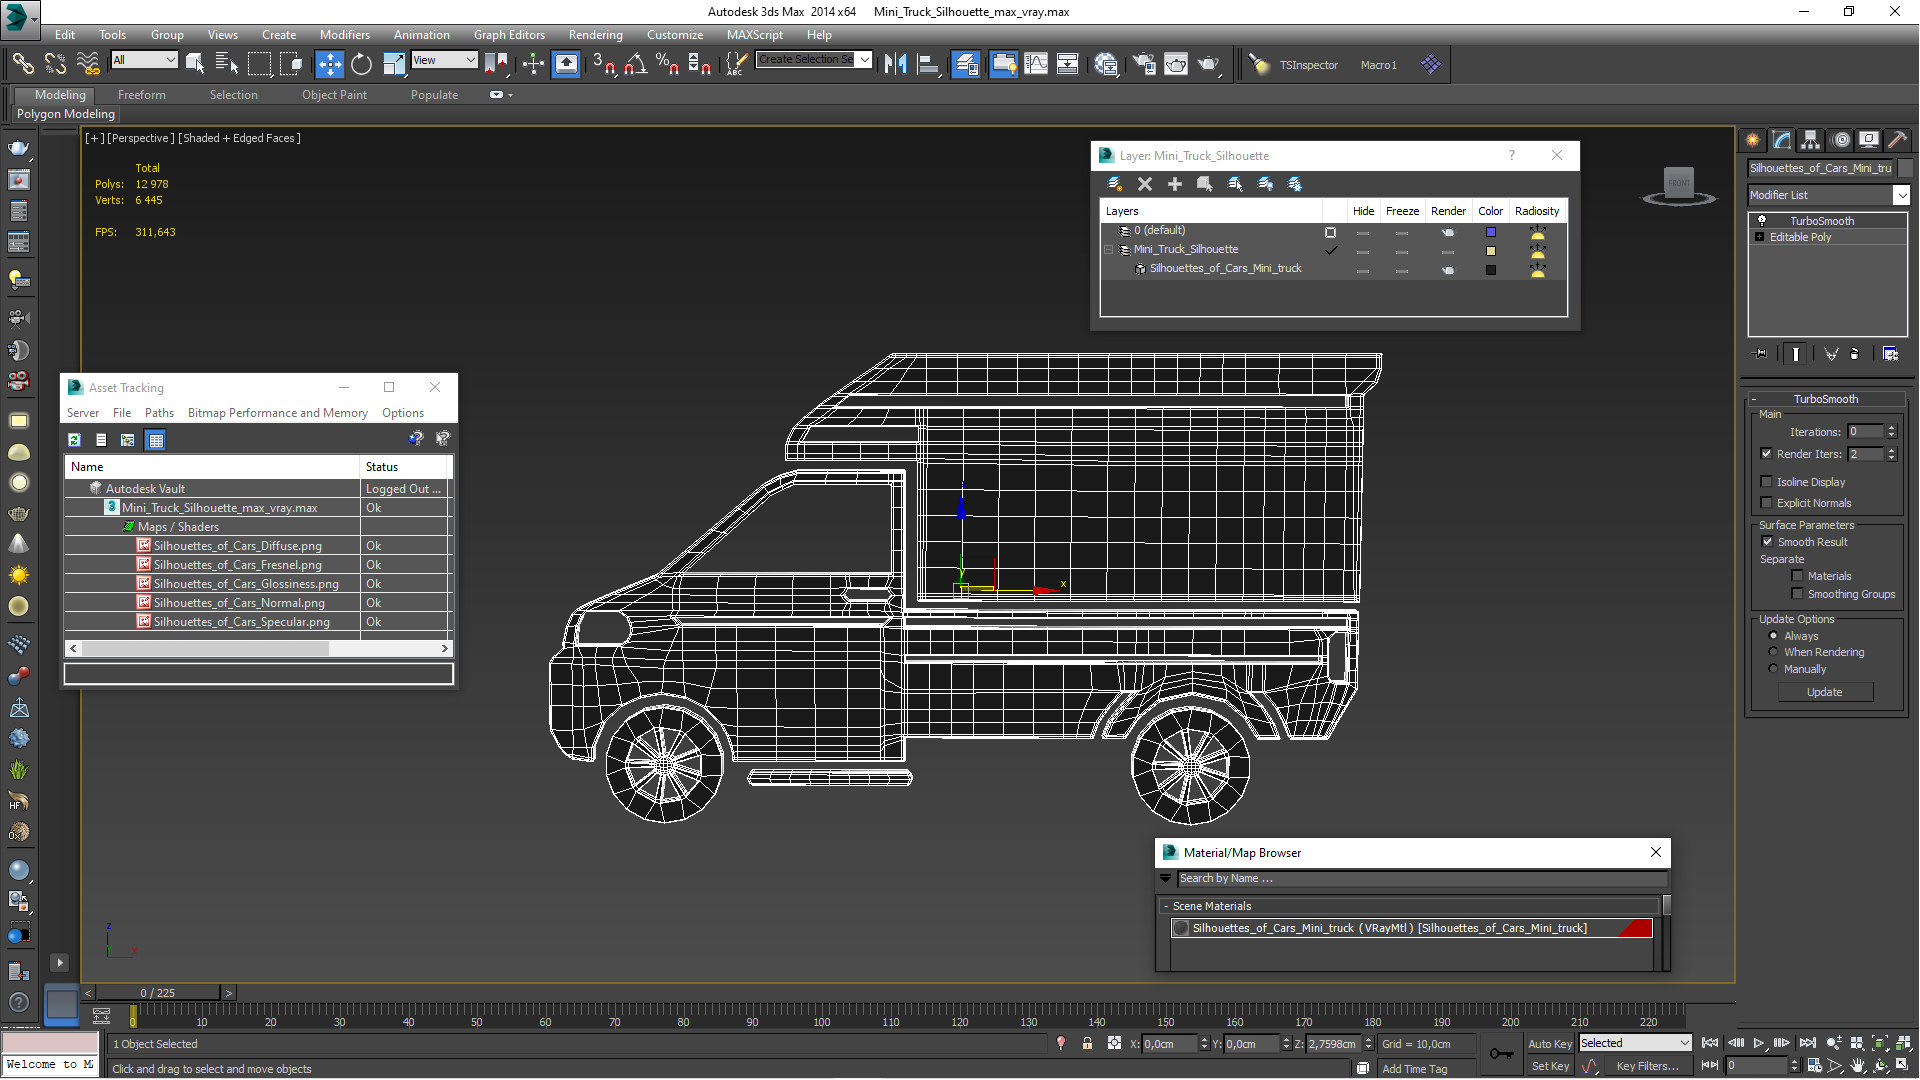Select the When Rendering update option
Viewport: 1920px width, 1080px height.
(1774, 651)
